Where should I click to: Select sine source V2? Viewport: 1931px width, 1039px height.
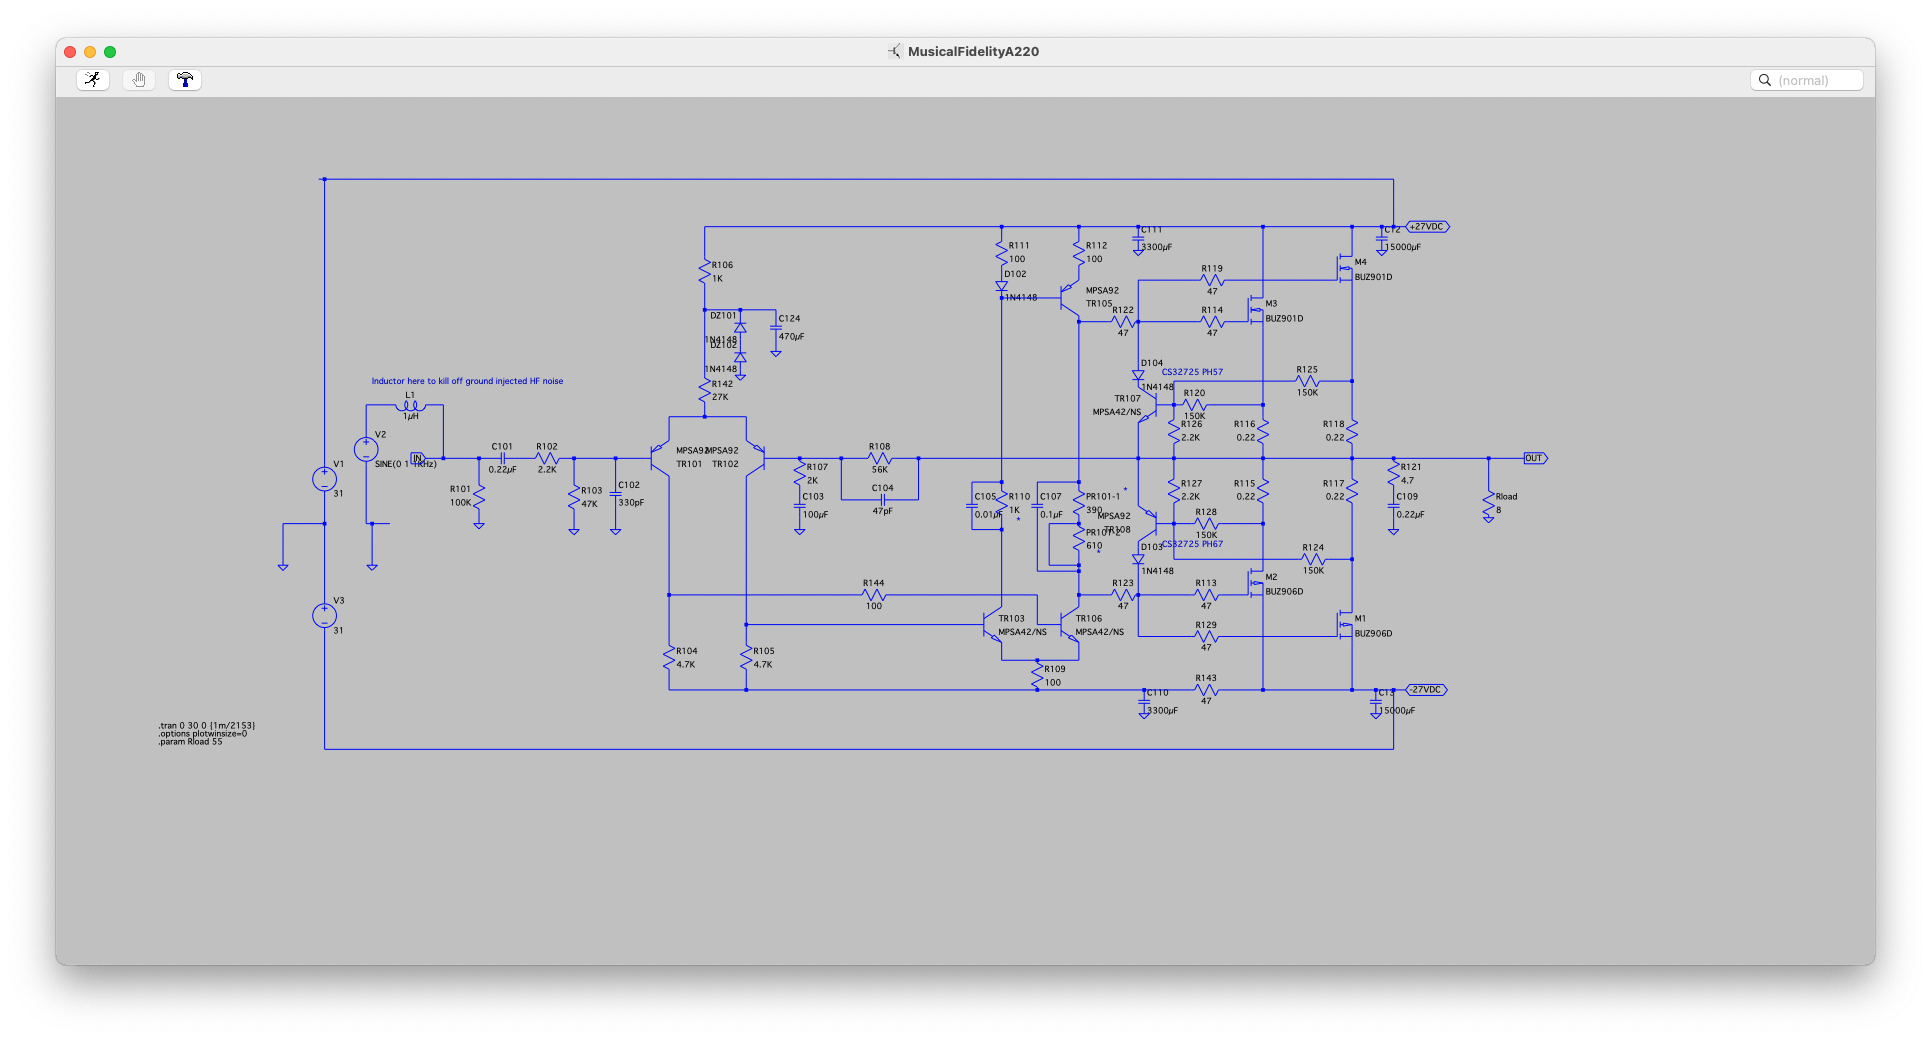[x=366, y=450]
